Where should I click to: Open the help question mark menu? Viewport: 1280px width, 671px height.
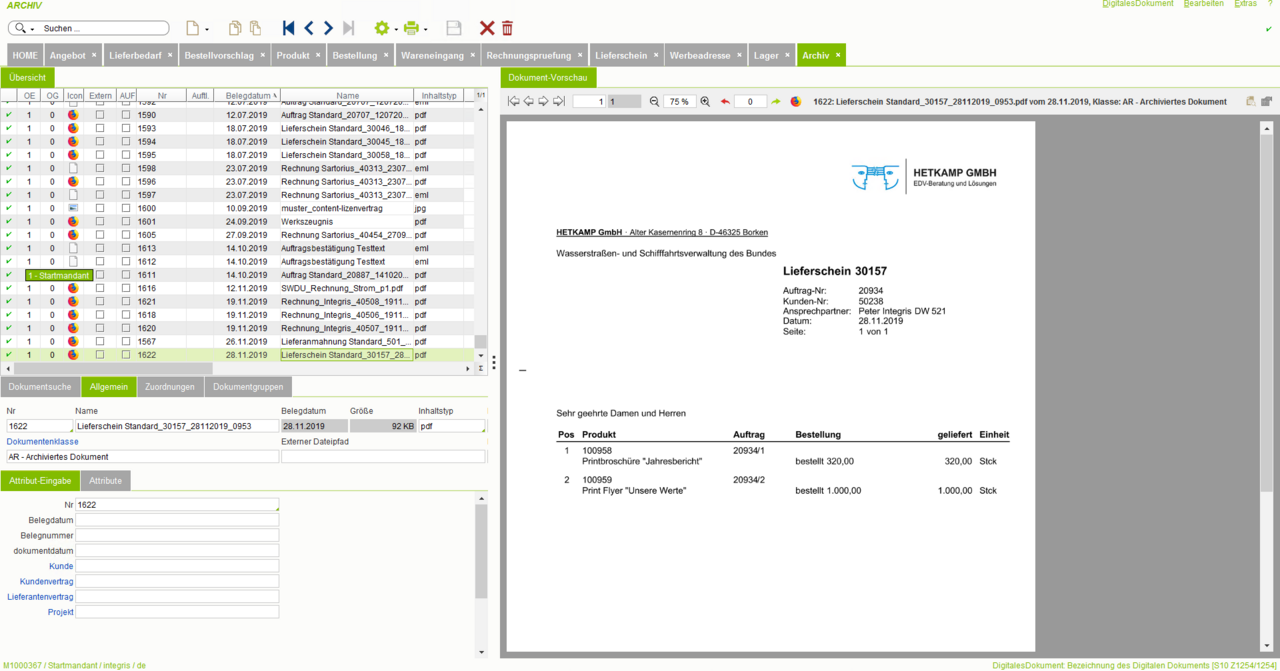click(x=1269, y=4)
